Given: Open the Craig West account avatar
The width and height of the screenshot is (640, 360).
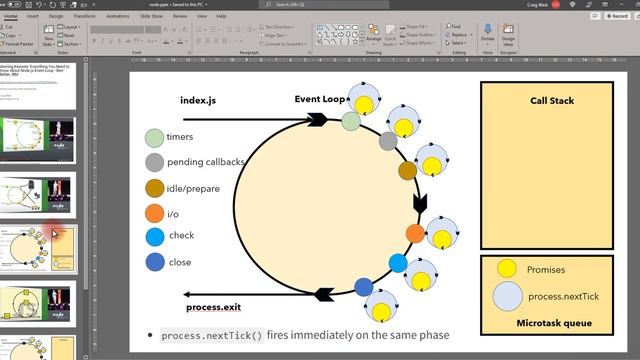Looking at the screenshot, I should tap(556, 4).
